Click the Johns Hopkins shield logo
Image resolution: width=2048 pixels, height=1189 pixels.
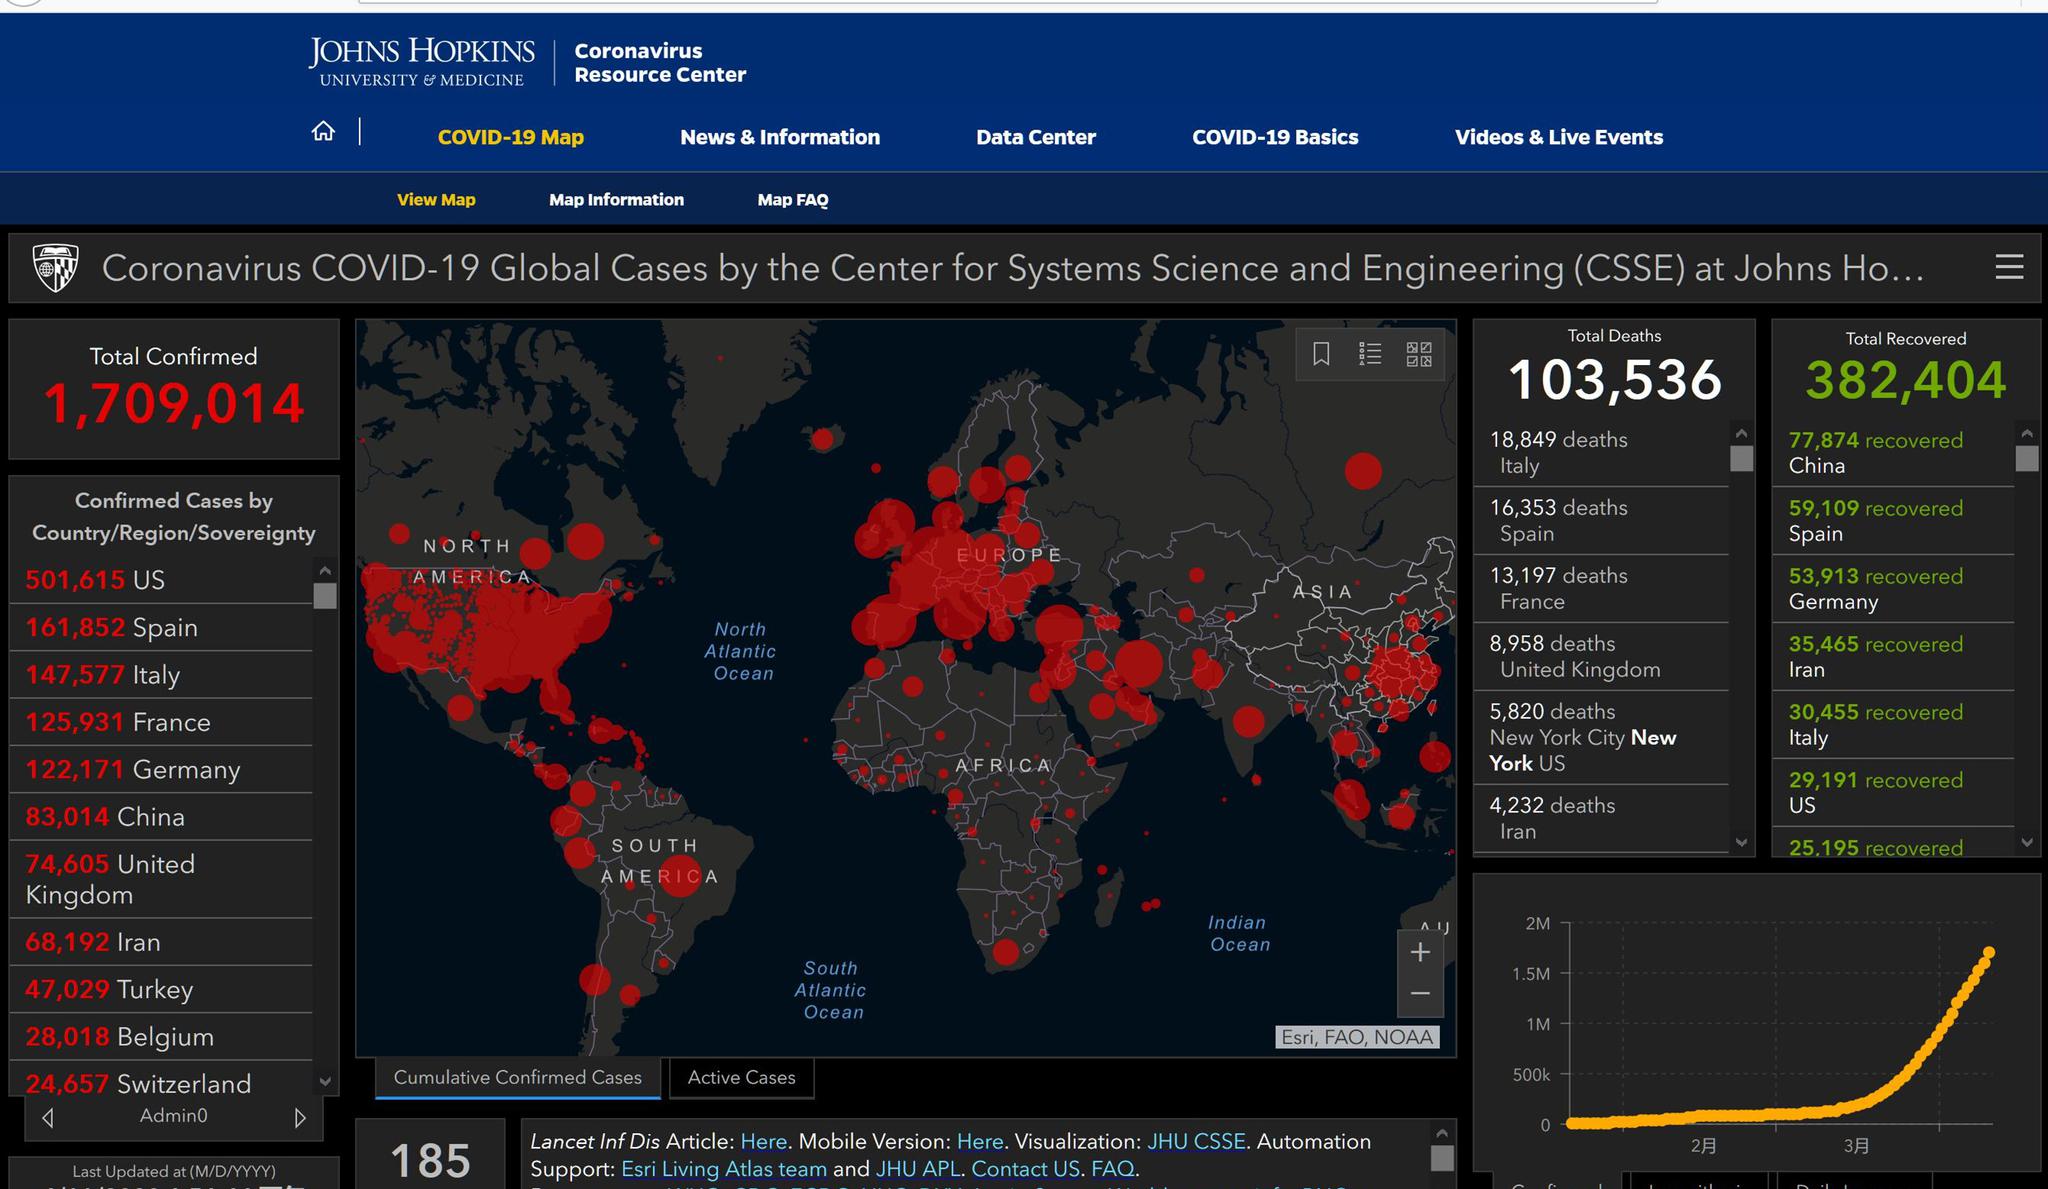[56, 268]
